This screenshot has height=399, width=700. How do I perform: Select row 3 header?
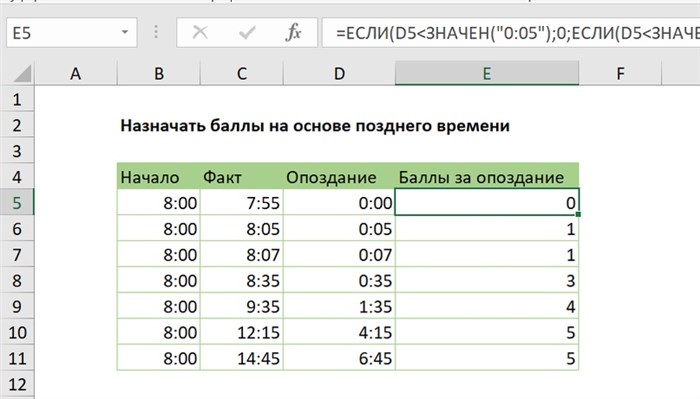coord(17,151)
